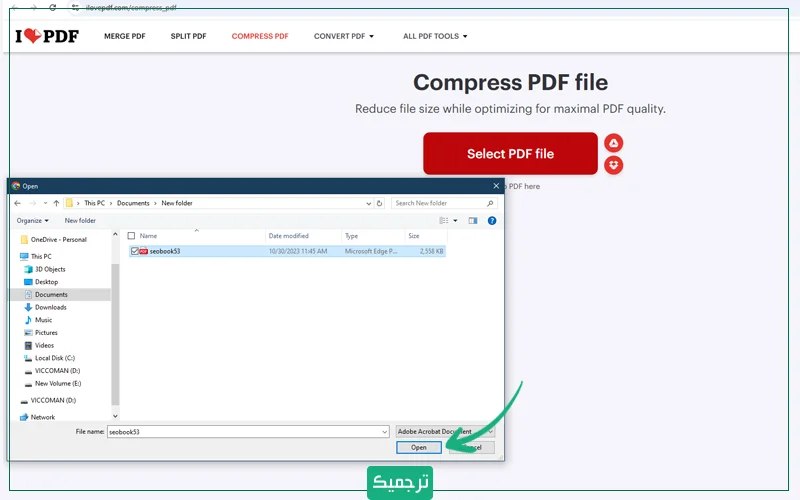Click search magnifier in Open dialog

point(490,203)
